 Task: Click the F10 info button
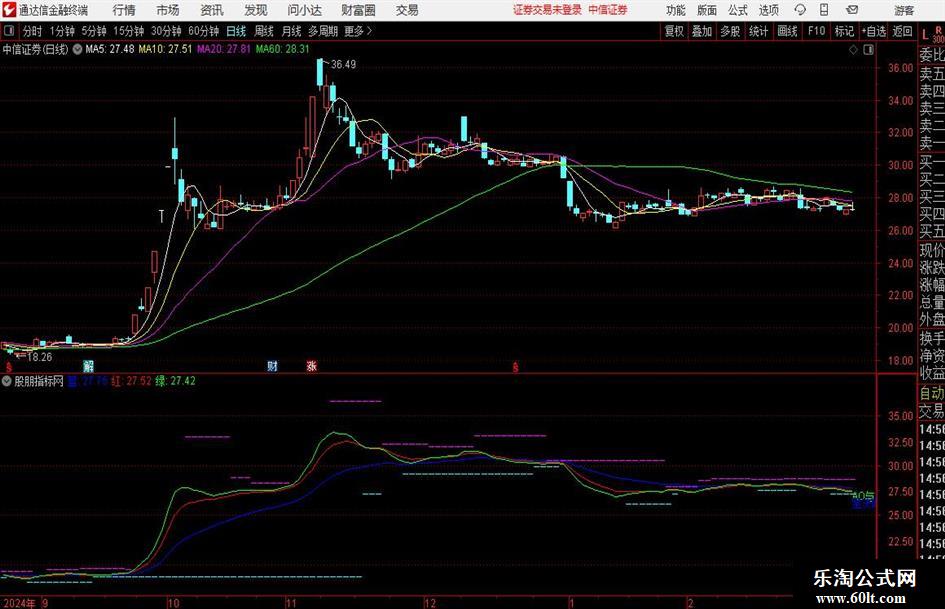coord(816,31)
